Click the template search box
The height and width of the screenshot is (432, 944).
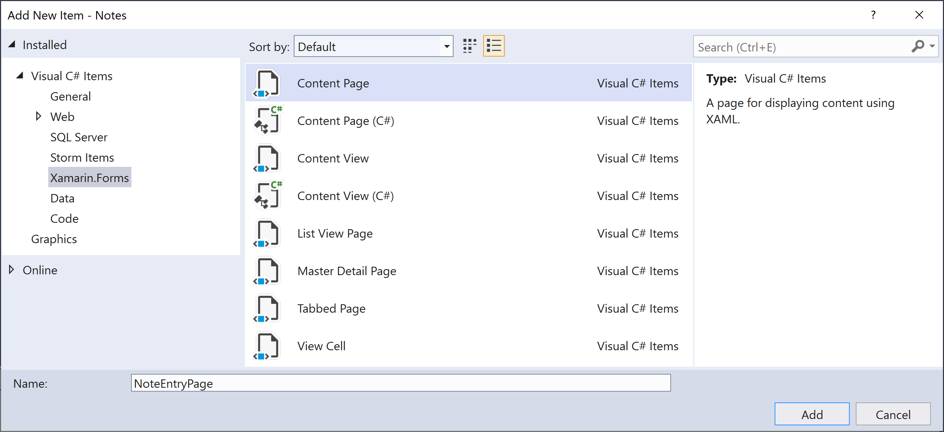coord(802,47)
